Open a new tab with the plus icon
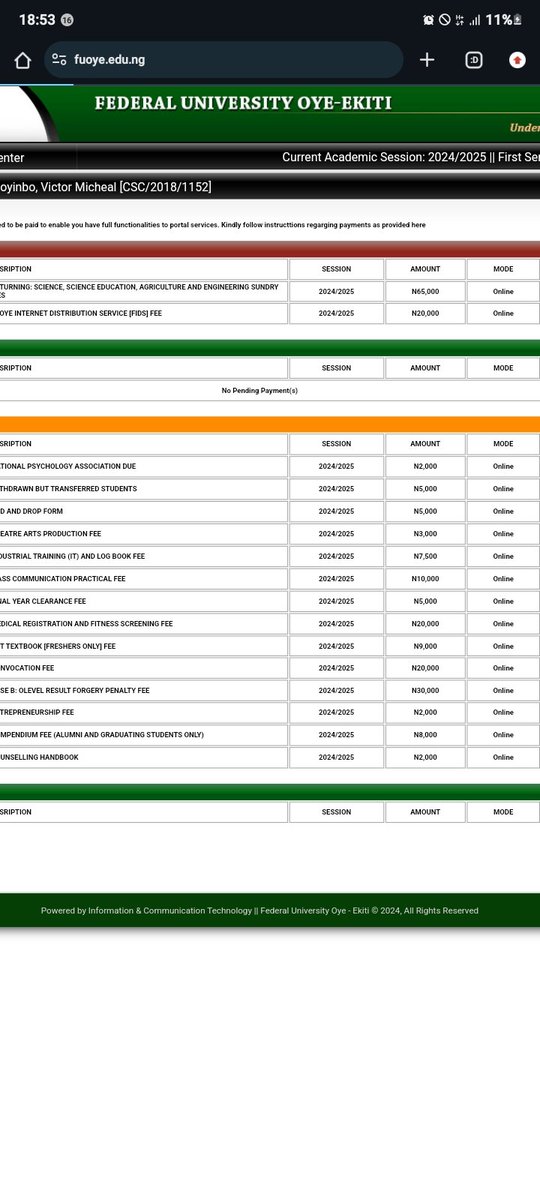This screenshot has width=540, height=1200. pyautogui.click(x=427, y=60)
